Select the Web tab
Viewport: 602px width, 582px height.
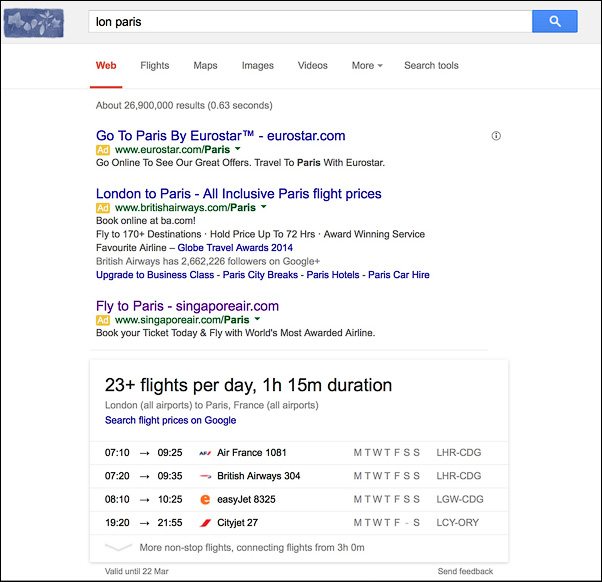106,66
